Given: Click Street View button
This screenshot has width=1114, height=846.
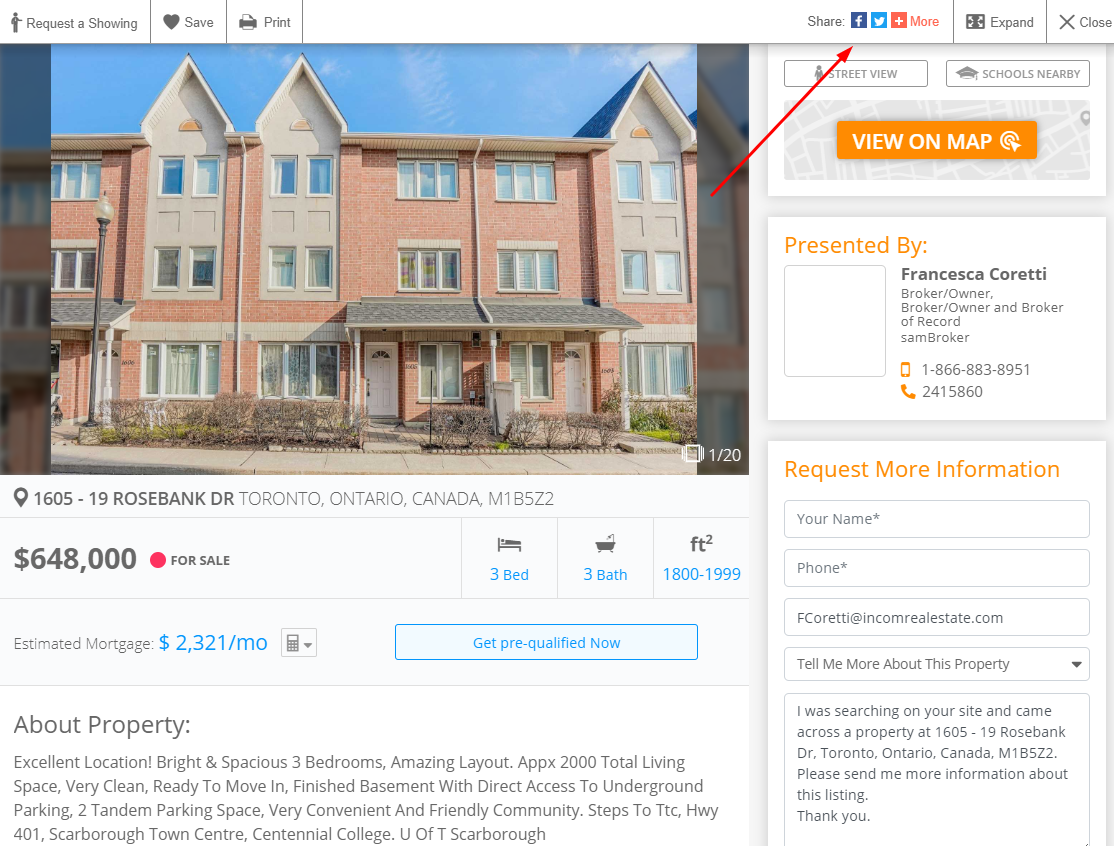Looking at the screenshot, I should (855, 74).
